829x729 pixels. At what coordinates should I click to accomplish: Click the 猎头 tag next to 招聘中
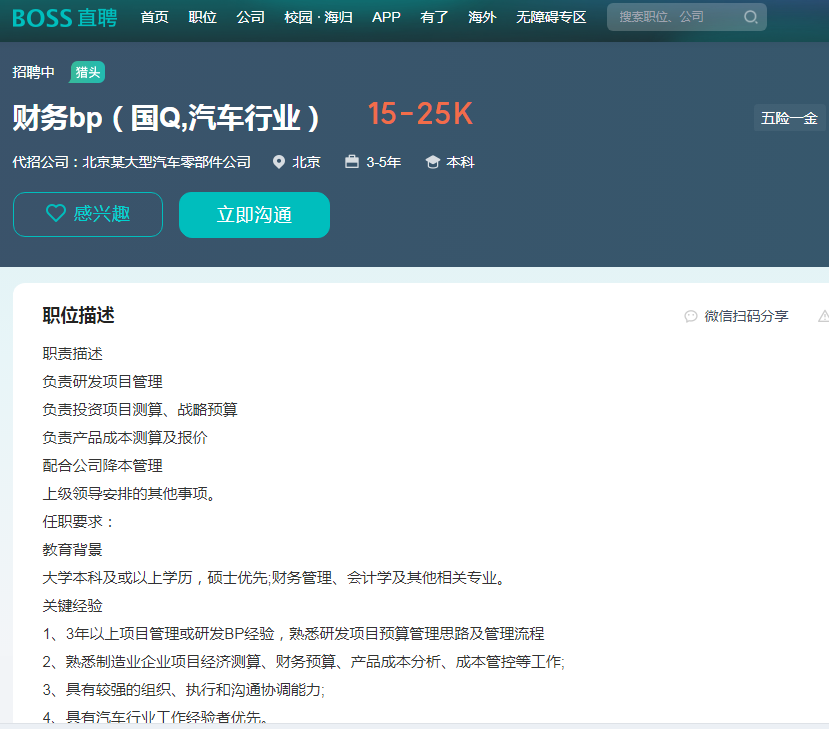88,72
